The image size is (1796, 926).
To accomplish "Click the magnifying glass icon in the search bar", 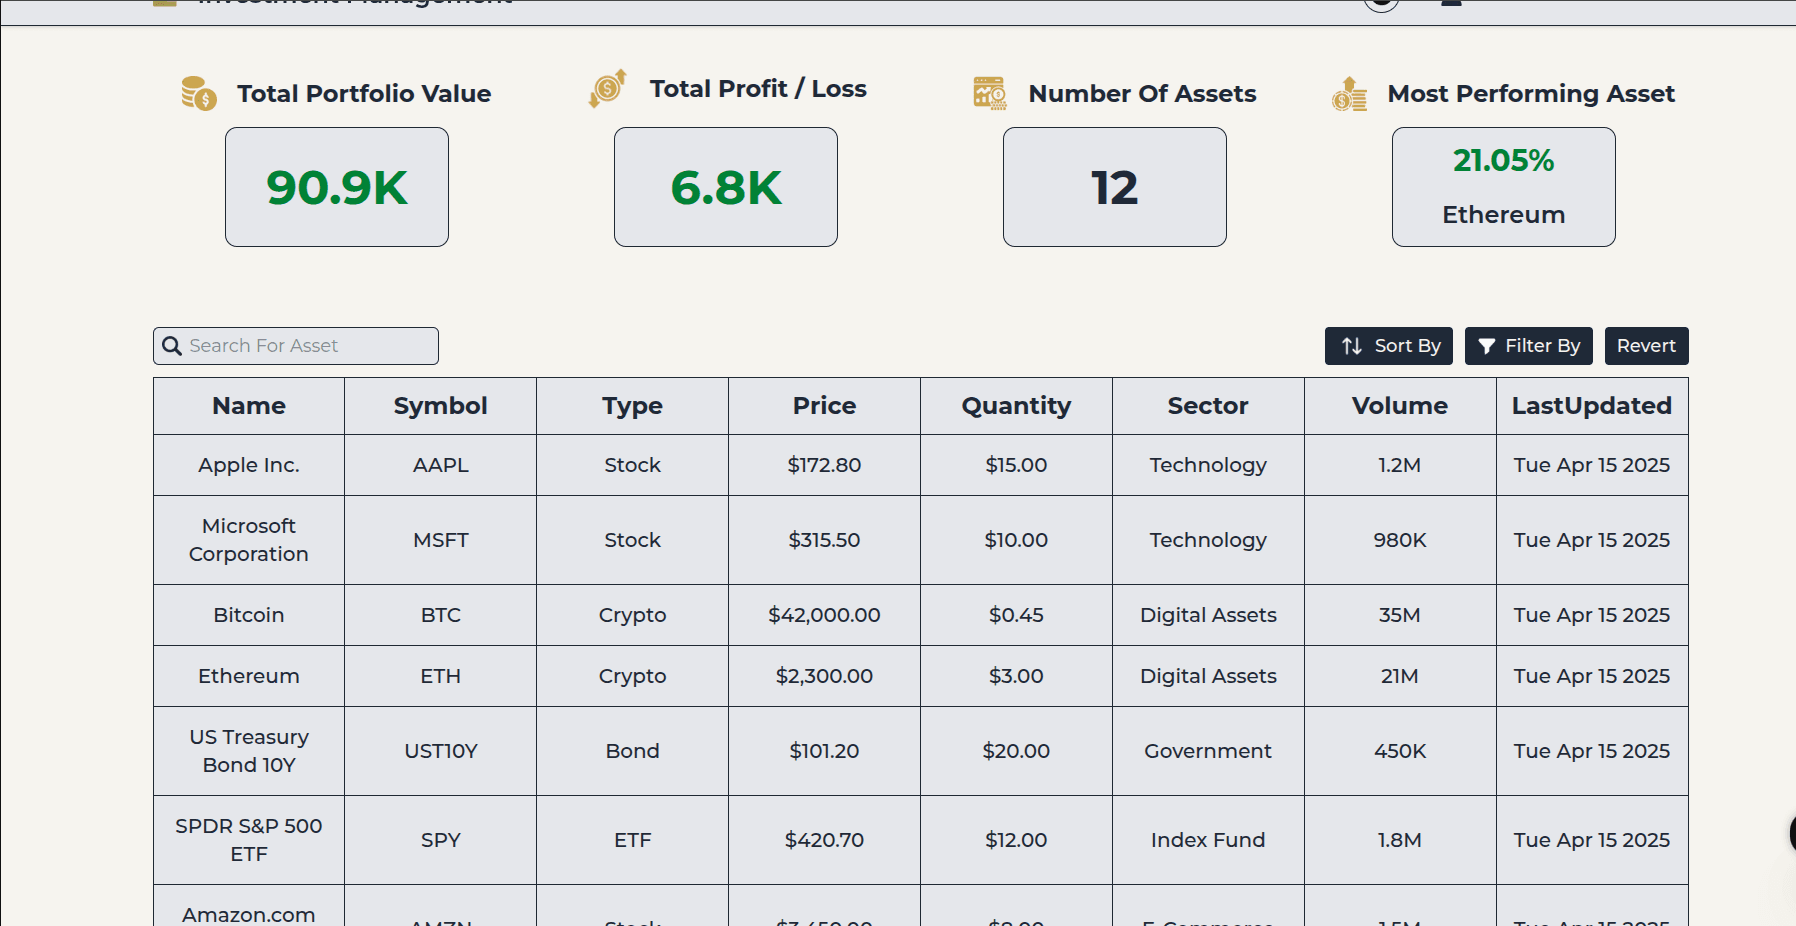I will (171, 345).
